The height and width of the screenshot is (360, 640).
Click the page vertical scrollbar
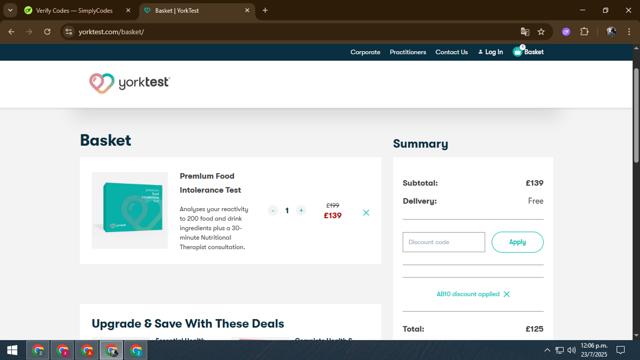pyautogui.click(x=636, y=116)
